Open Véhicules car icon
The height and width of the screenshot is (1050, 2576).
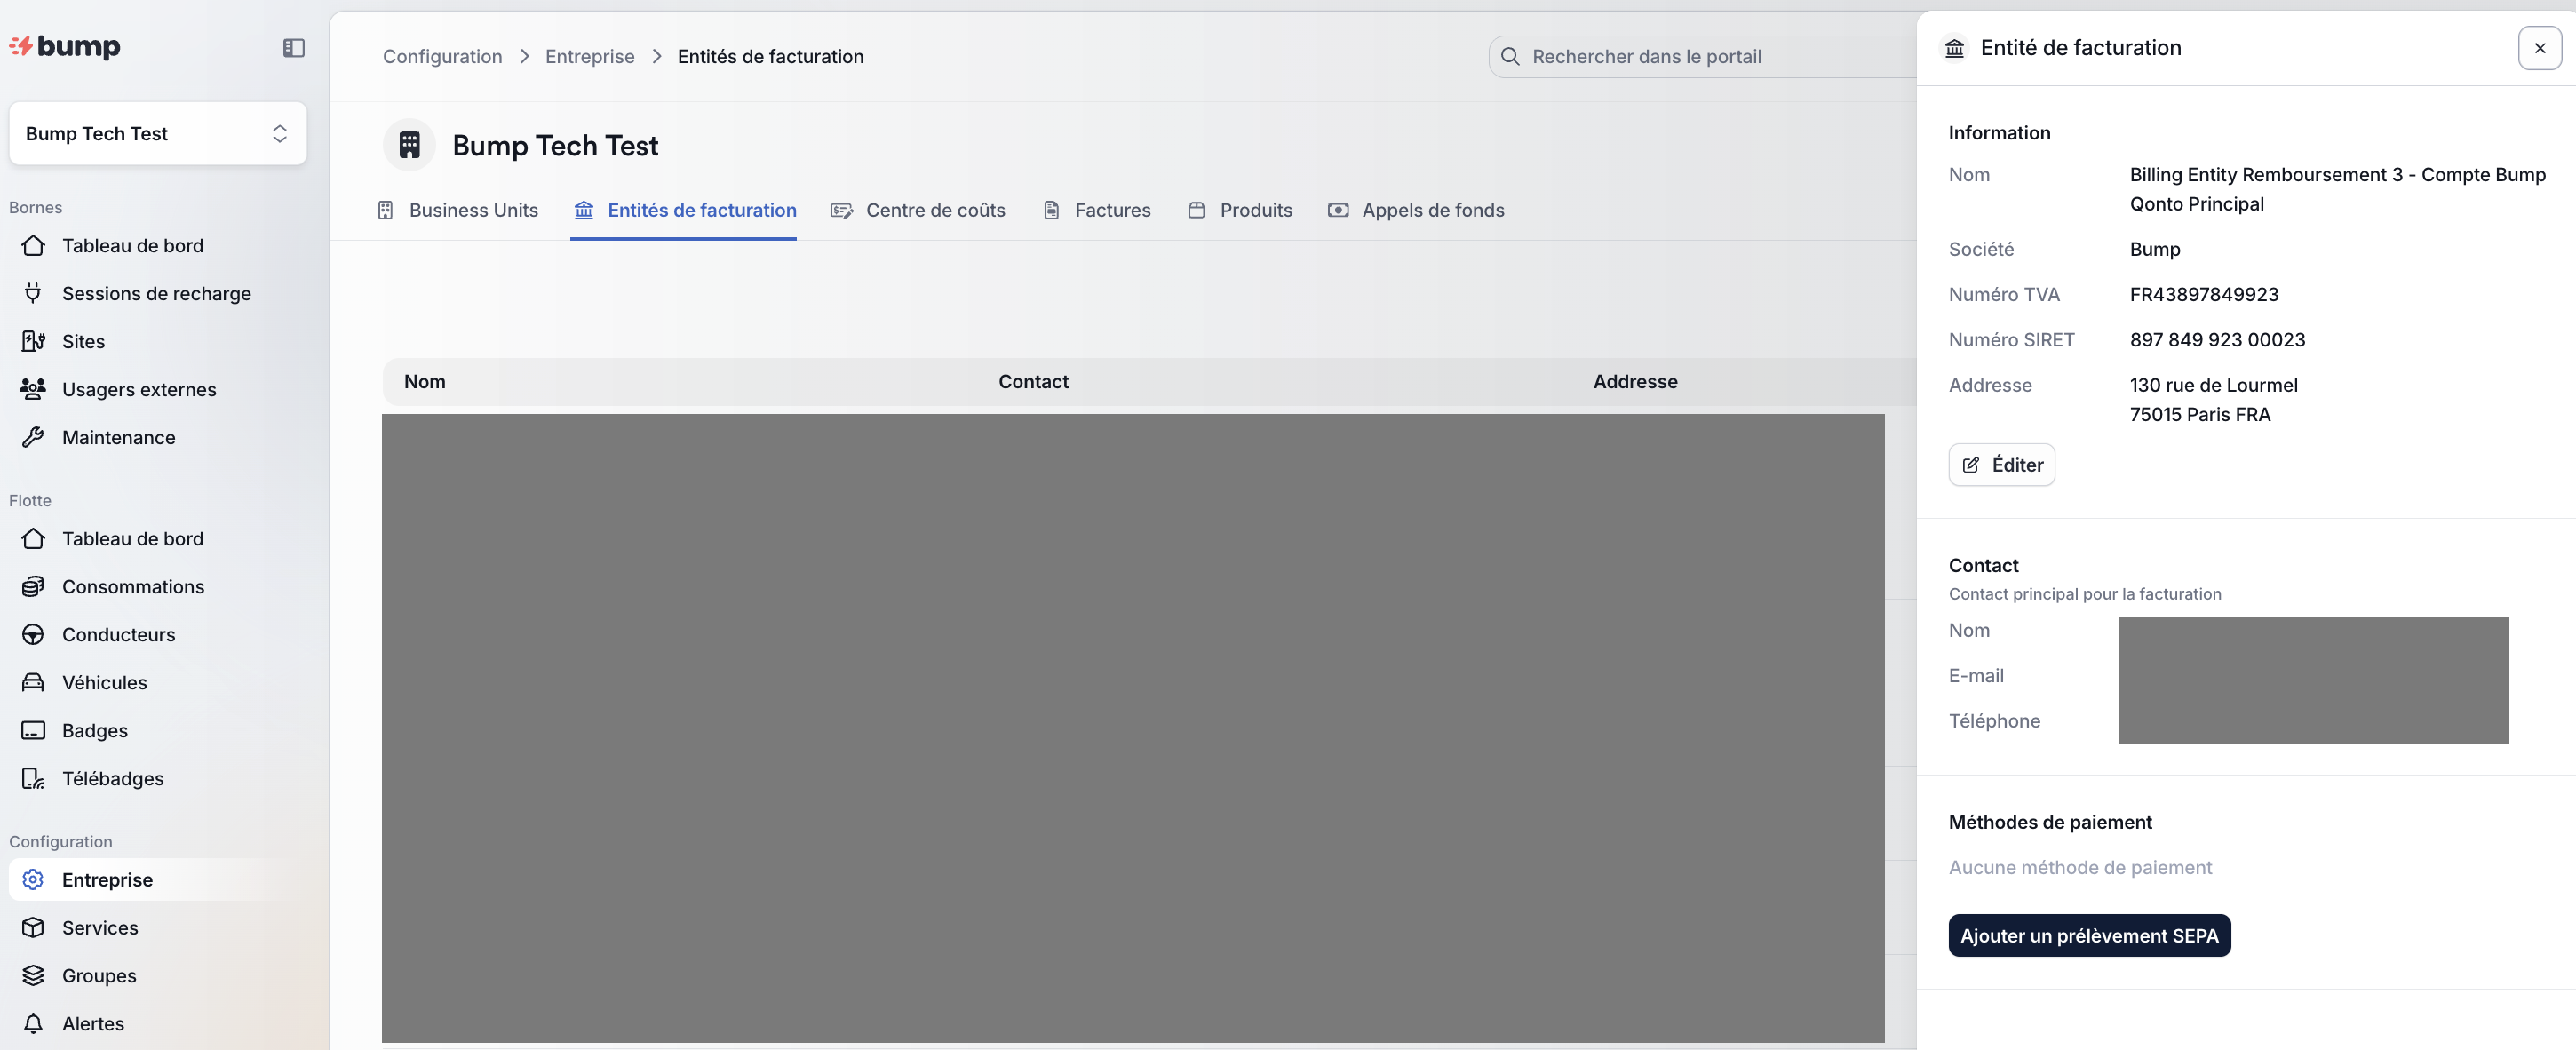tap(33, 682)
